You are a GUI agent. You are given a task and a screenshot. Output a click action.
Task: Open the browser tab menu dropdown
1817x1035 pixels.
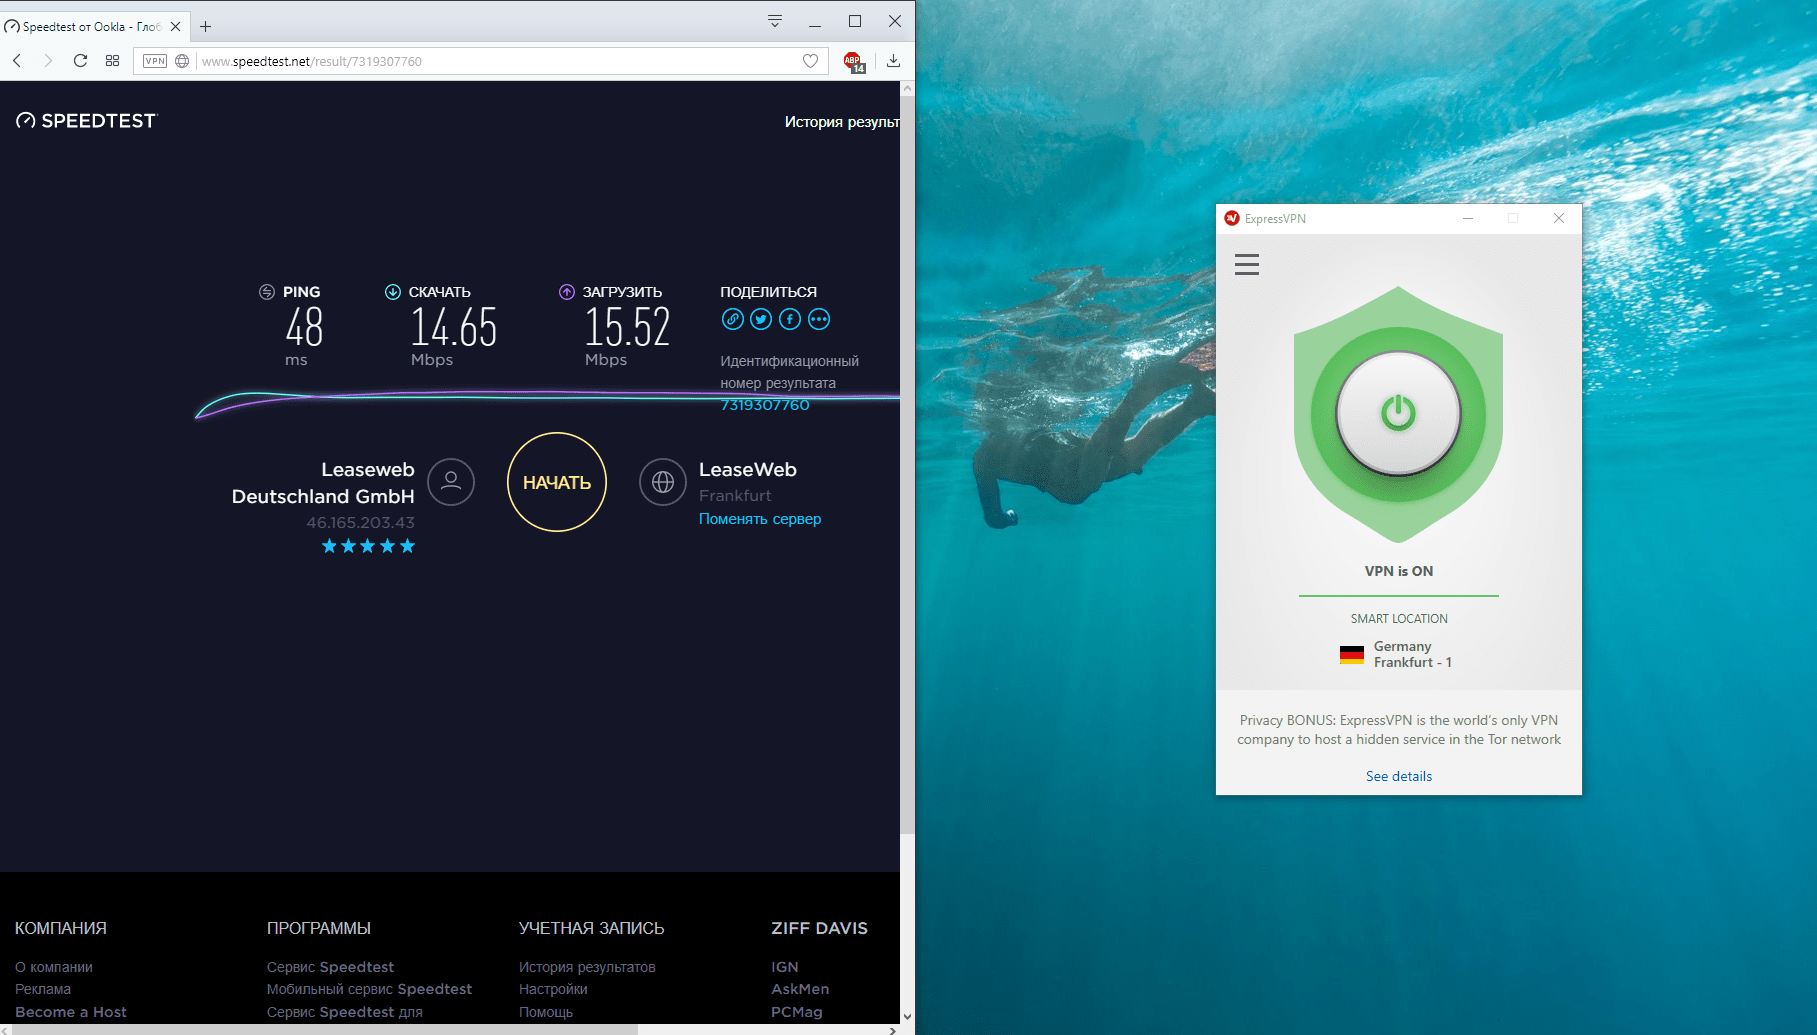point(774,22)
